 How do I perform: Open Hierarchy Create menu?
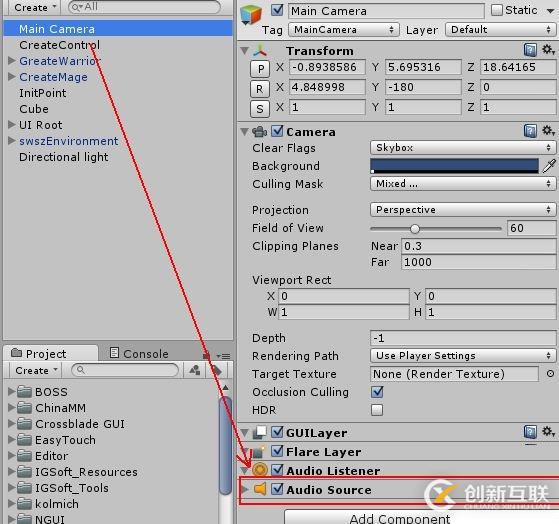click(35, 7)
